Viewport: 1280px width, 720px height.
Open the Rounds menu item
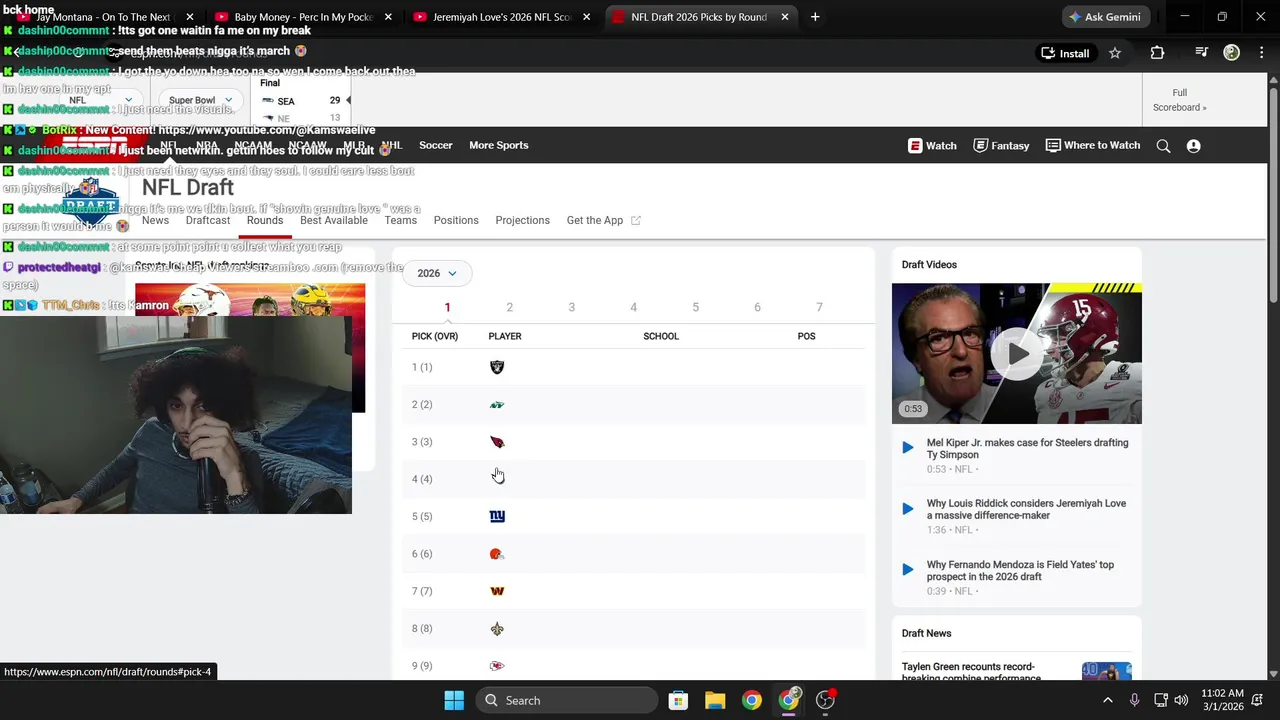pyautogui.click(x=265, y=220)
